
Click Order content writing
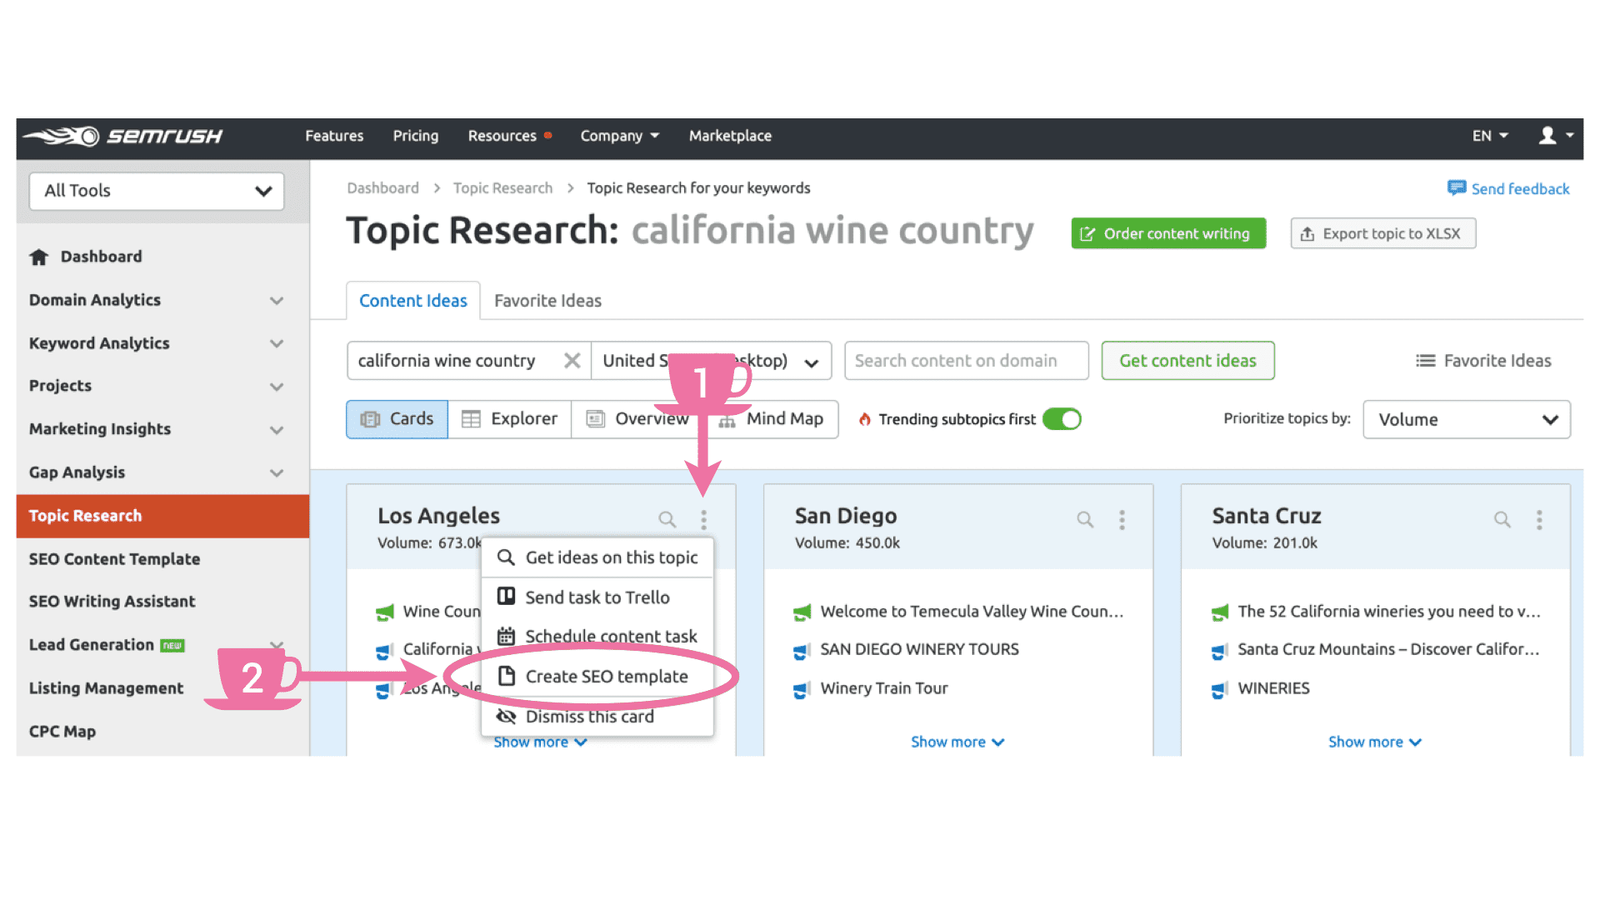click(1168, 233)
